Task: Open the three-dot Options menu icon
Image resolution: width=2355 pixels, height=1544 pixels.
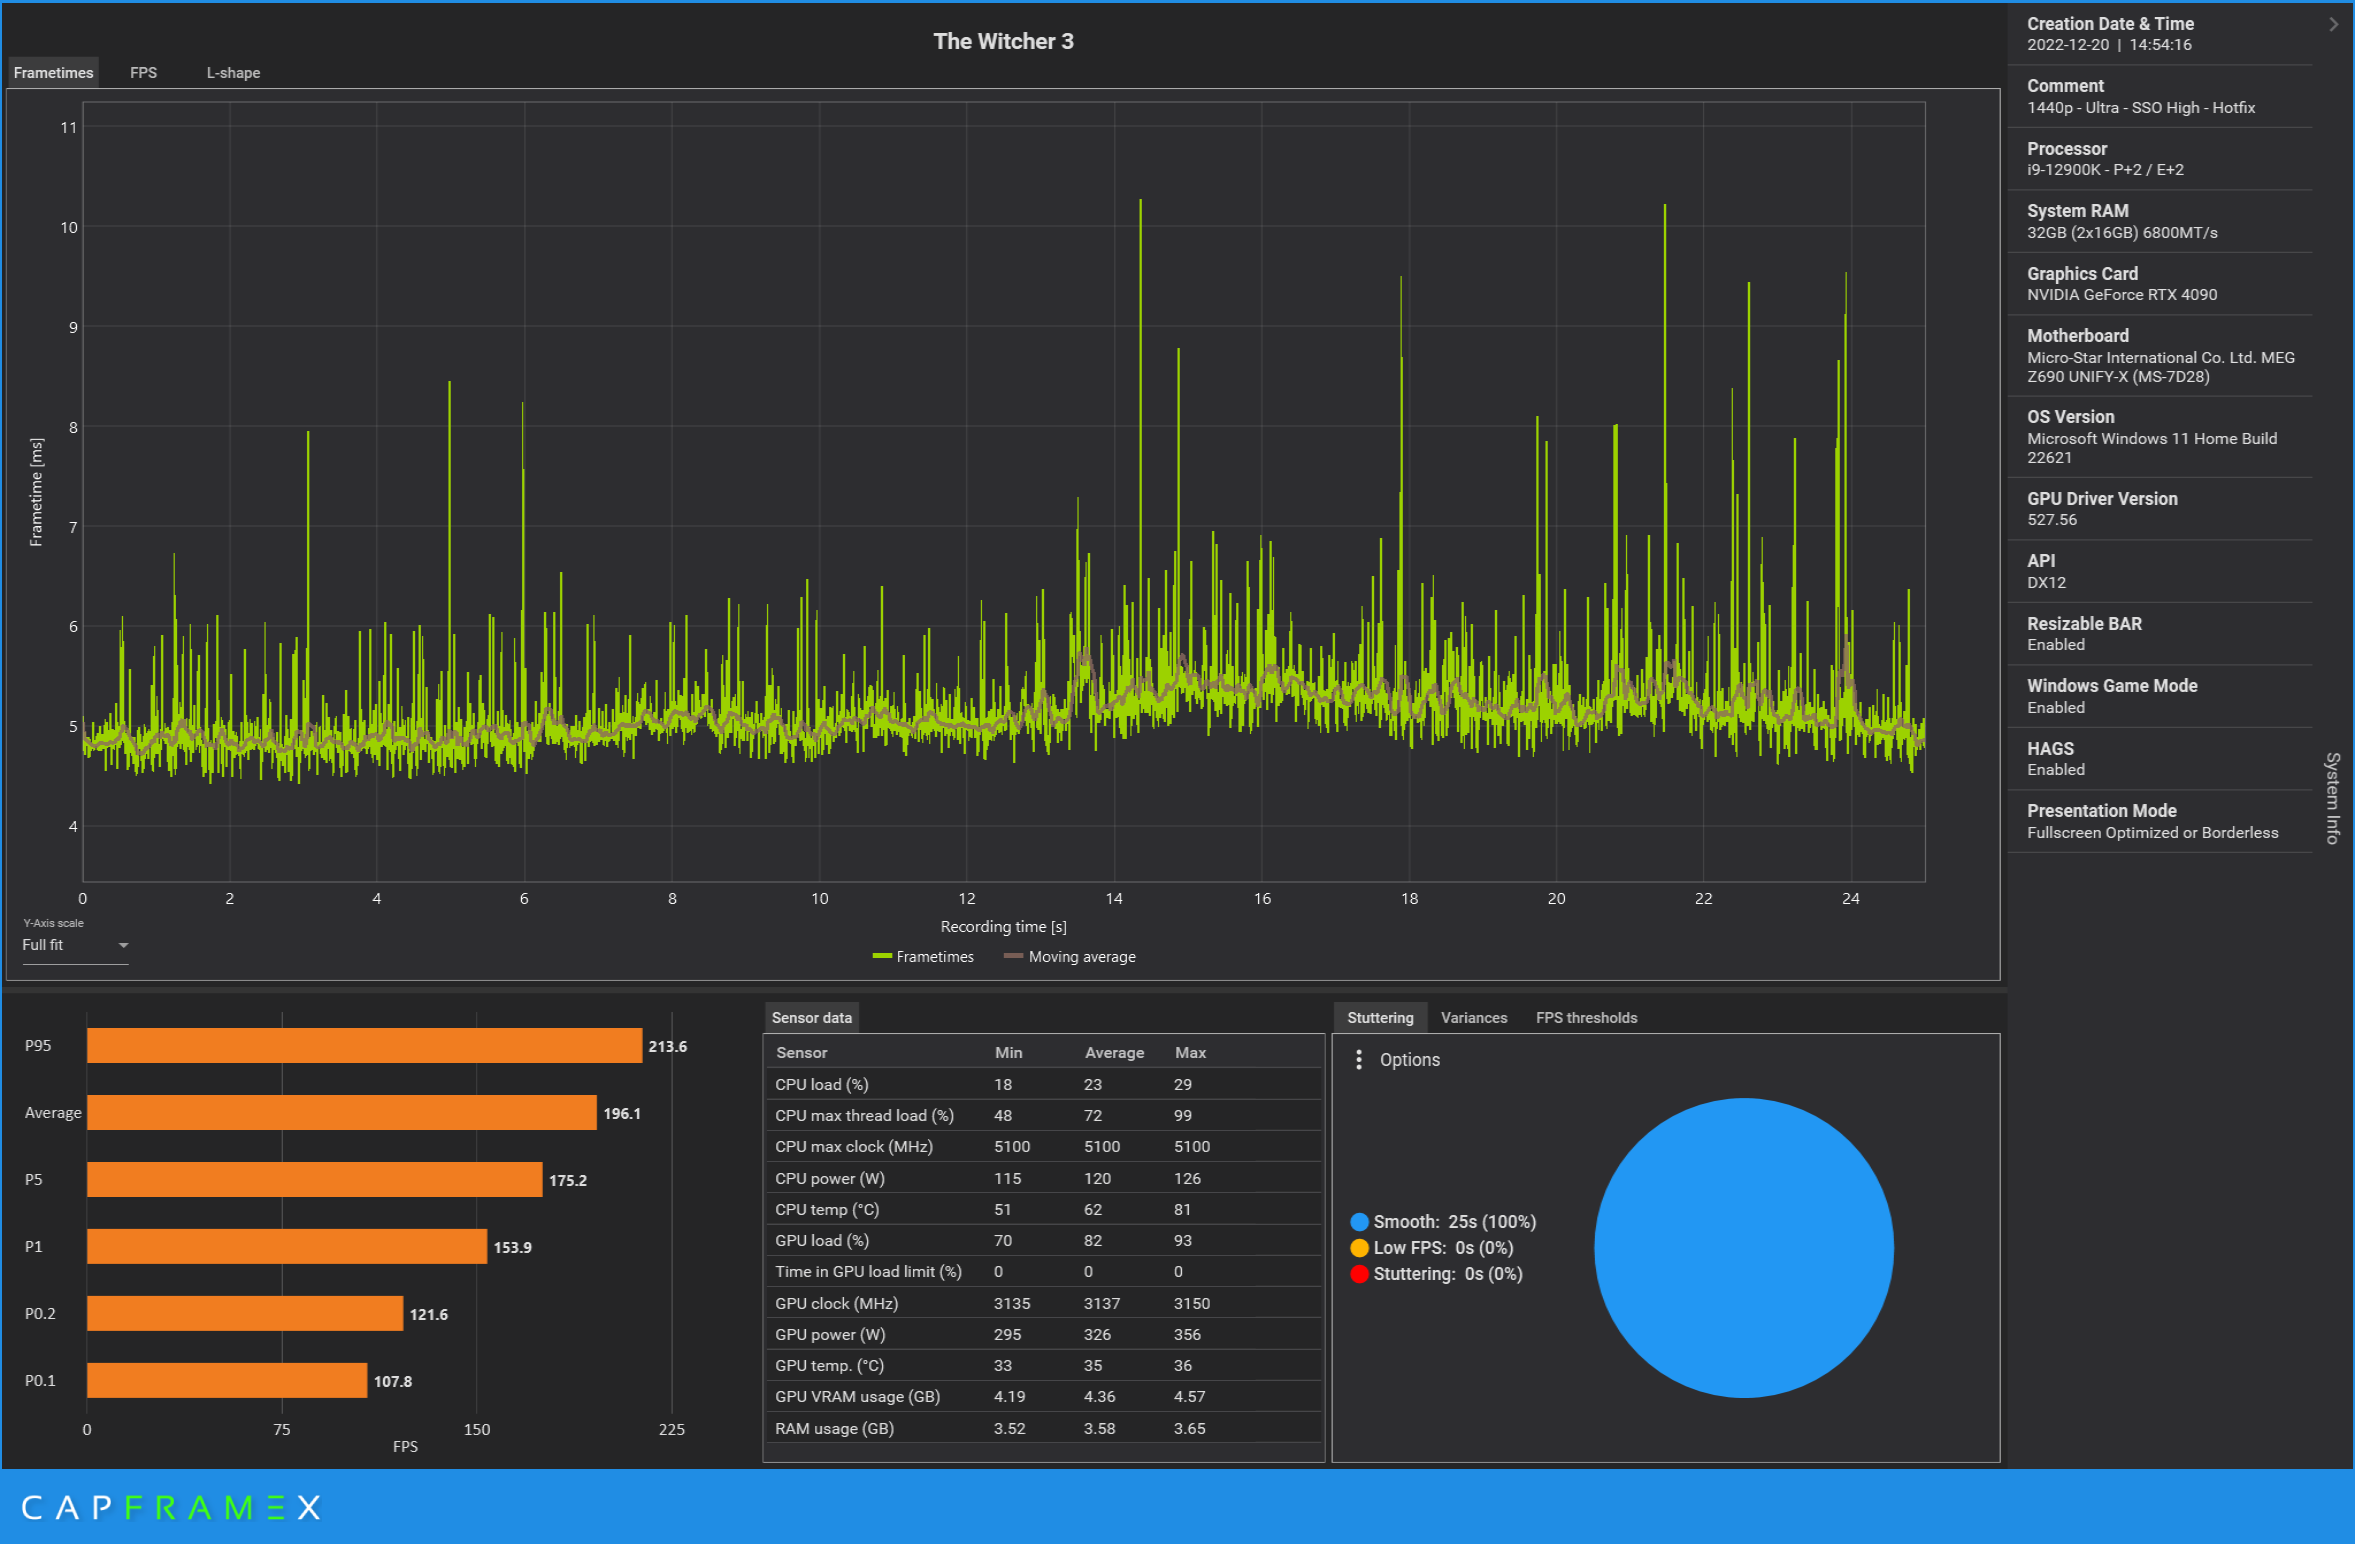Action: pyautogui.click(x=1358, y=1059)
